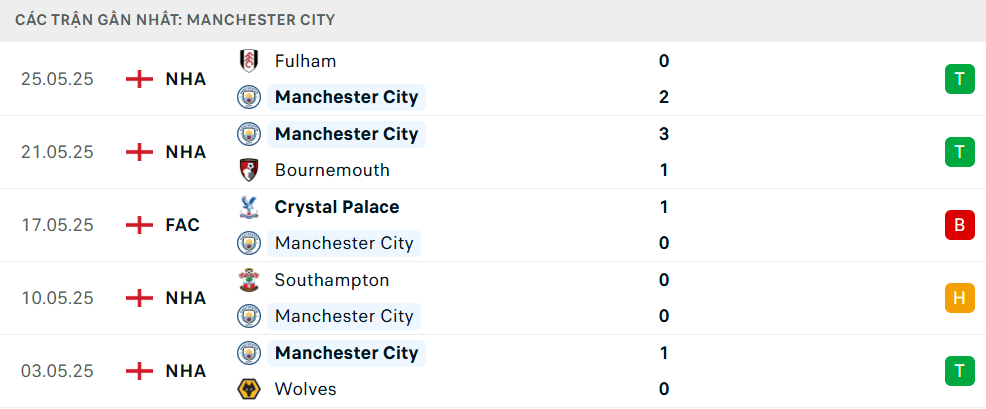Click the Fulham club crest

point(248,61)
